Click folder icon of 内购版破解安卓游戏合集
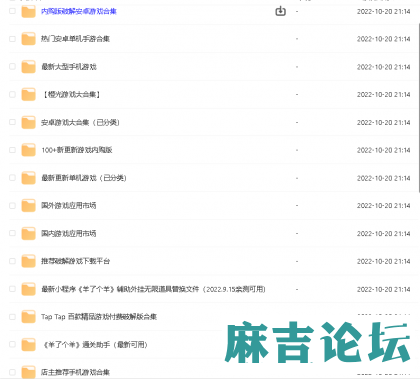This screenshot has width=420, height=379. pyautogui.click(x=28, y=11)
